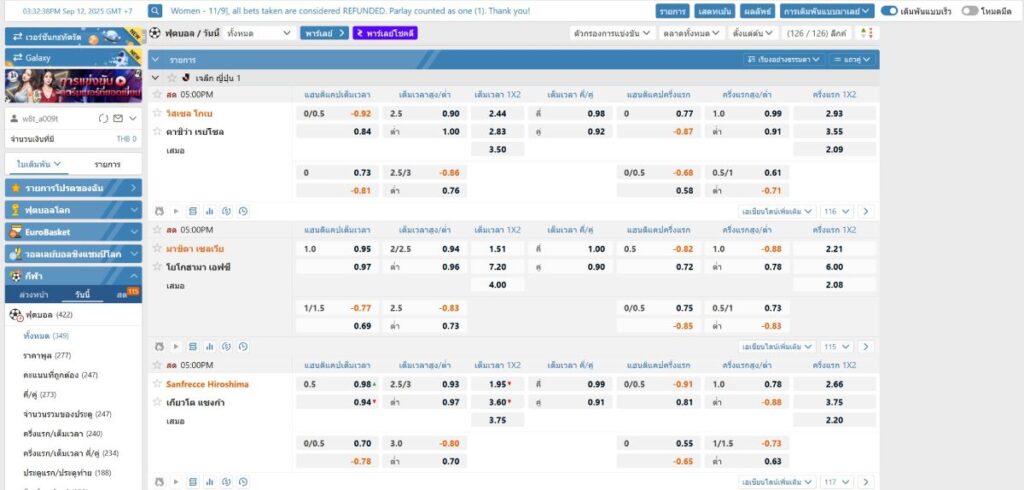Turn off the quick bet toggle
The width and height of the screenshot is (1024, 490).
(889, 11)
